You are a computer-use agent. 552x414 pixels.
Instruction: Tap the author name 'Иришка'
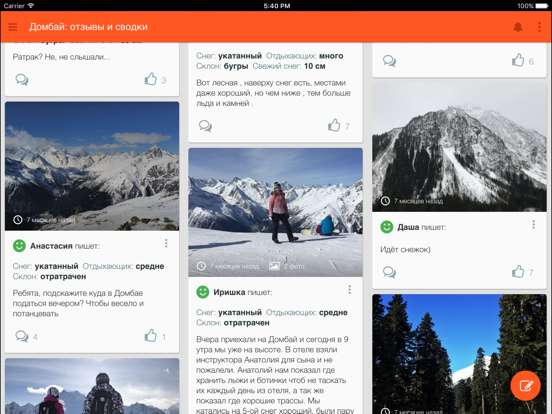pyautogui.click(x=229, y=292)
